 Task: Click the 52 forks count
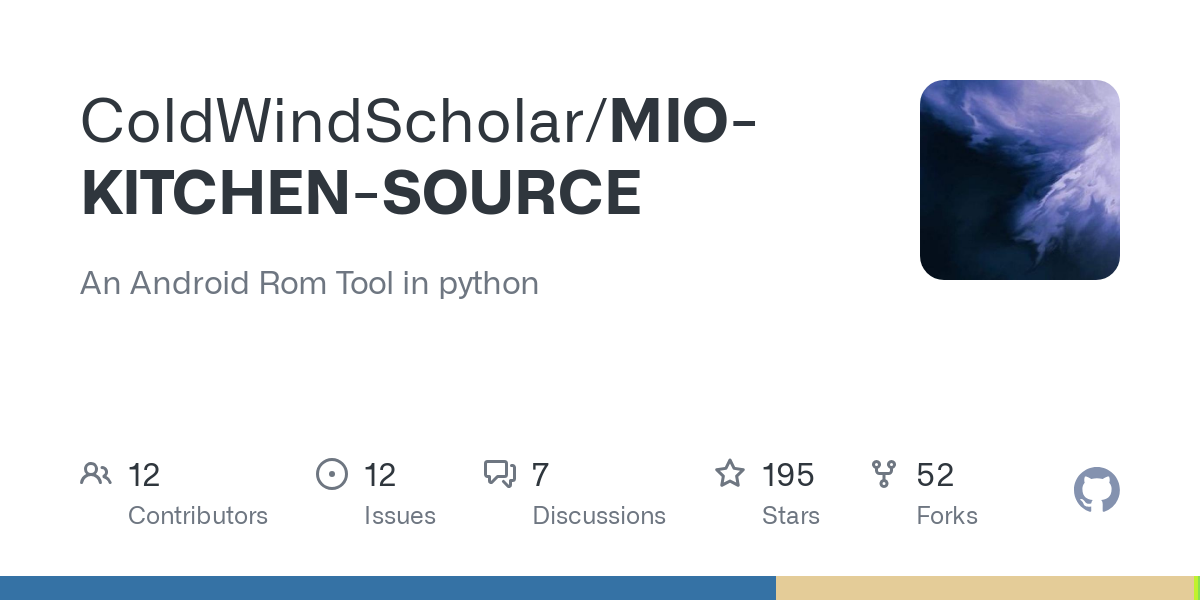tap(935, 475)
